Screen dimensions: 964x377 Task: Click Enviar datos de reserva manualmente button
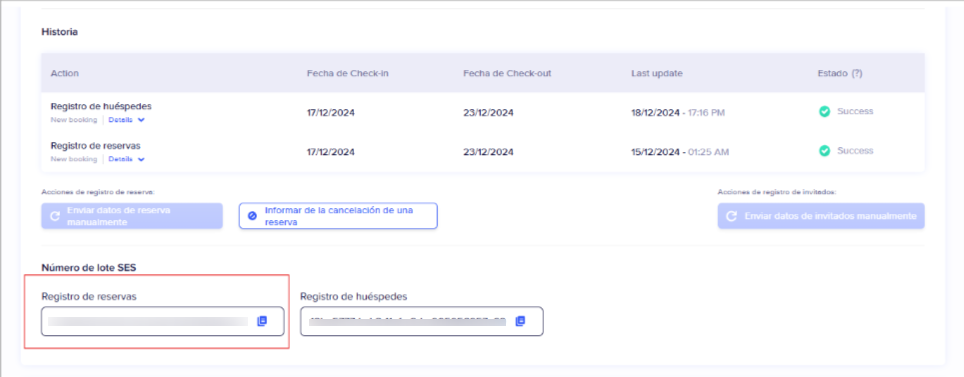click(x=132, y=216)
